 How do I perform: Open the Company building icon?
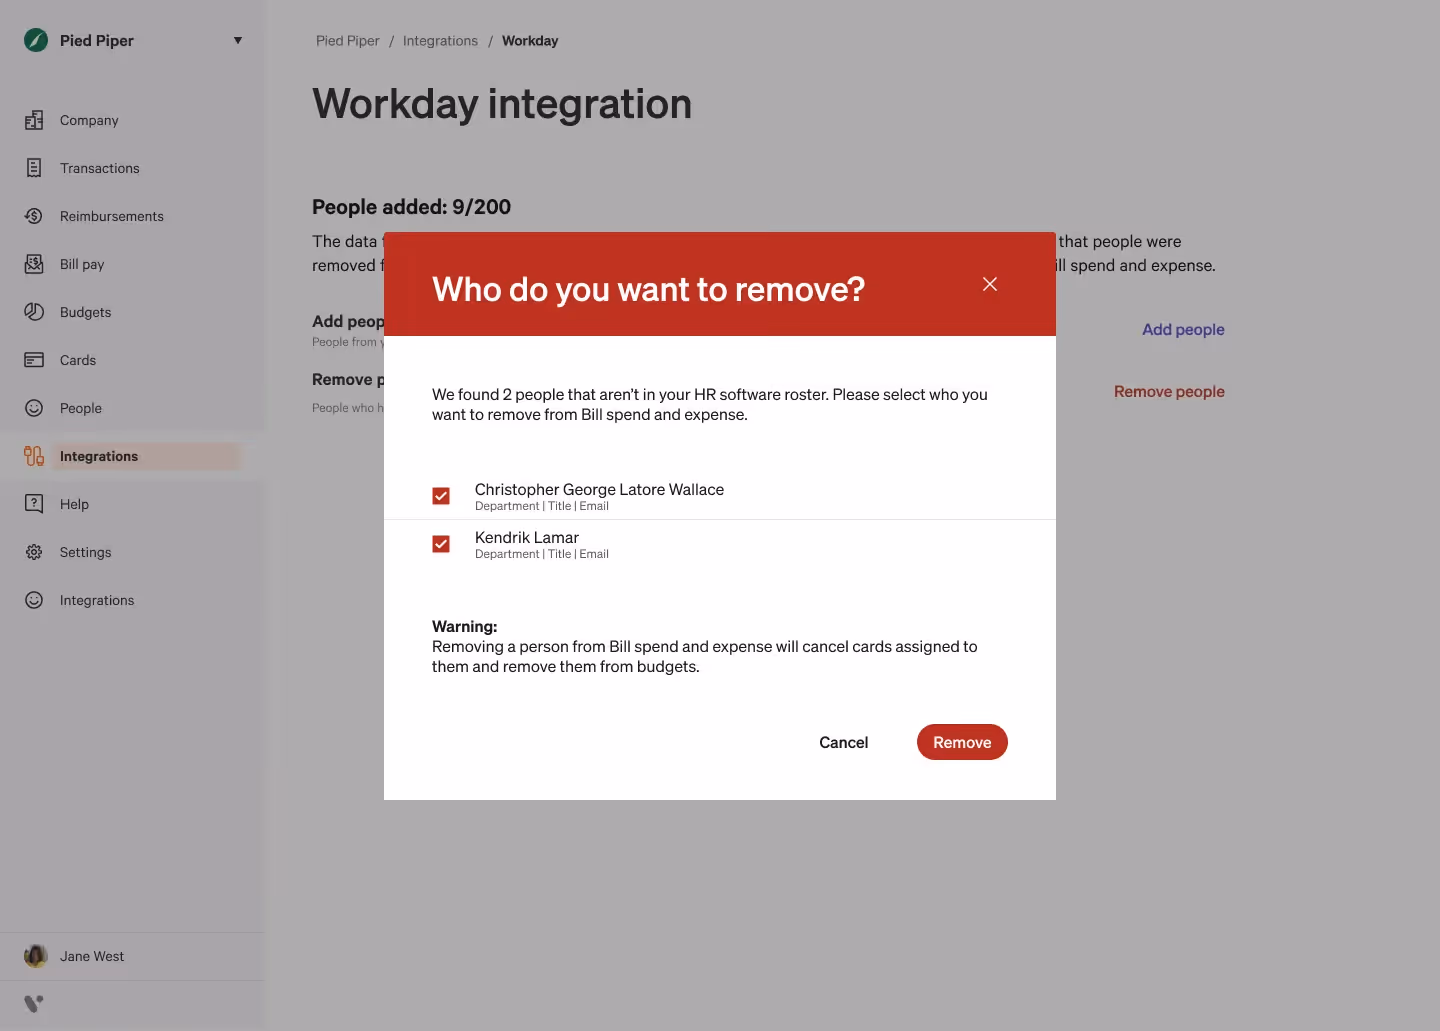[x=34, y=120]
